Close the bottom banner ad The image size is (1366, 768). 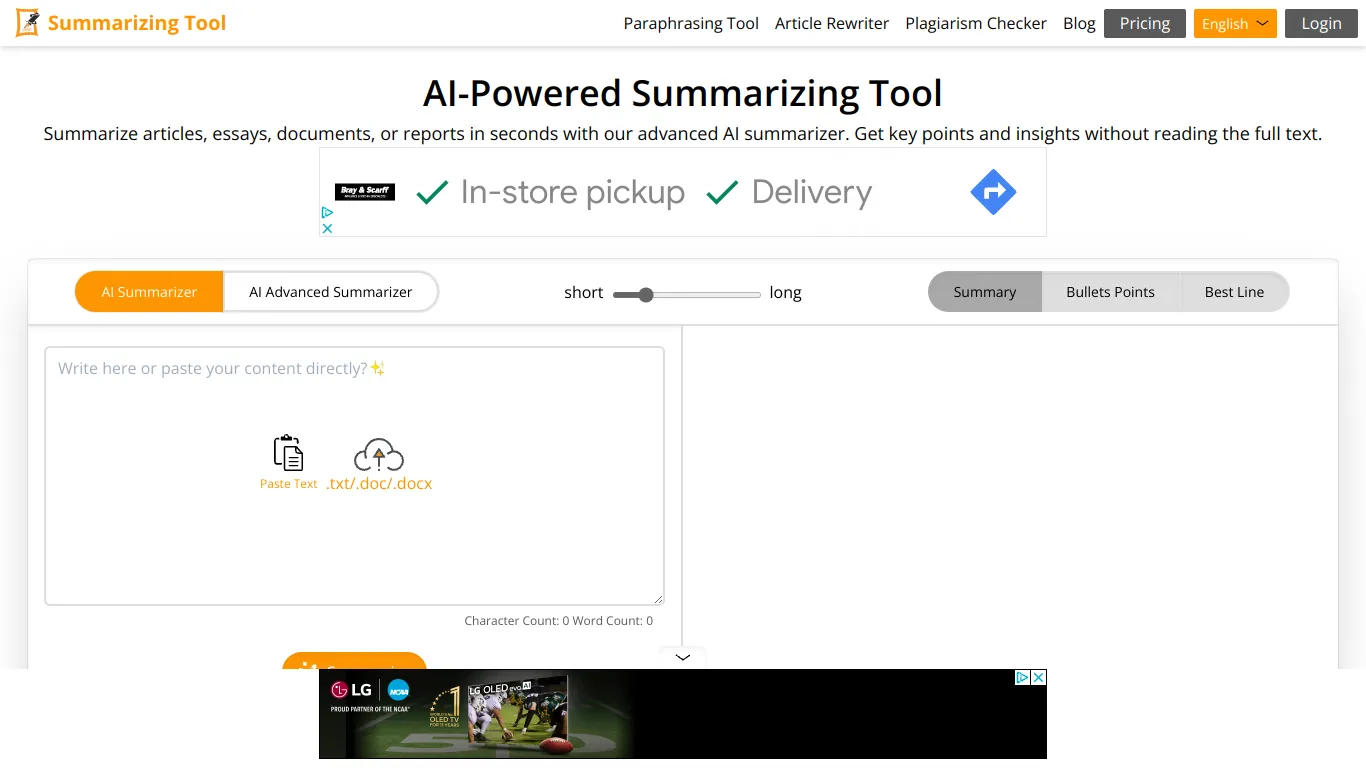pos(1038,677)
